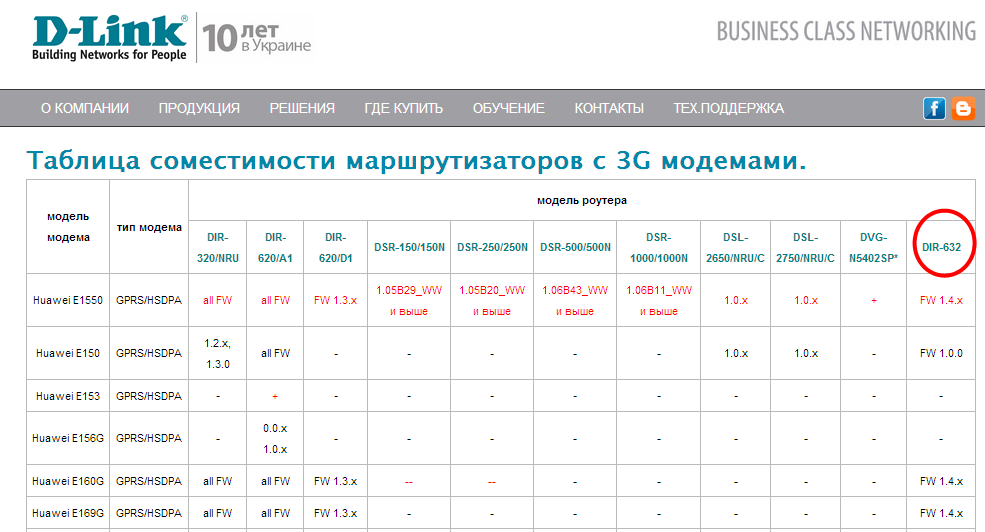Image resolution: width=985 pixels, height=532 pixels.
Task: Click the 1.05B29_WW и выше cell
Action: (x=409, y=300)
